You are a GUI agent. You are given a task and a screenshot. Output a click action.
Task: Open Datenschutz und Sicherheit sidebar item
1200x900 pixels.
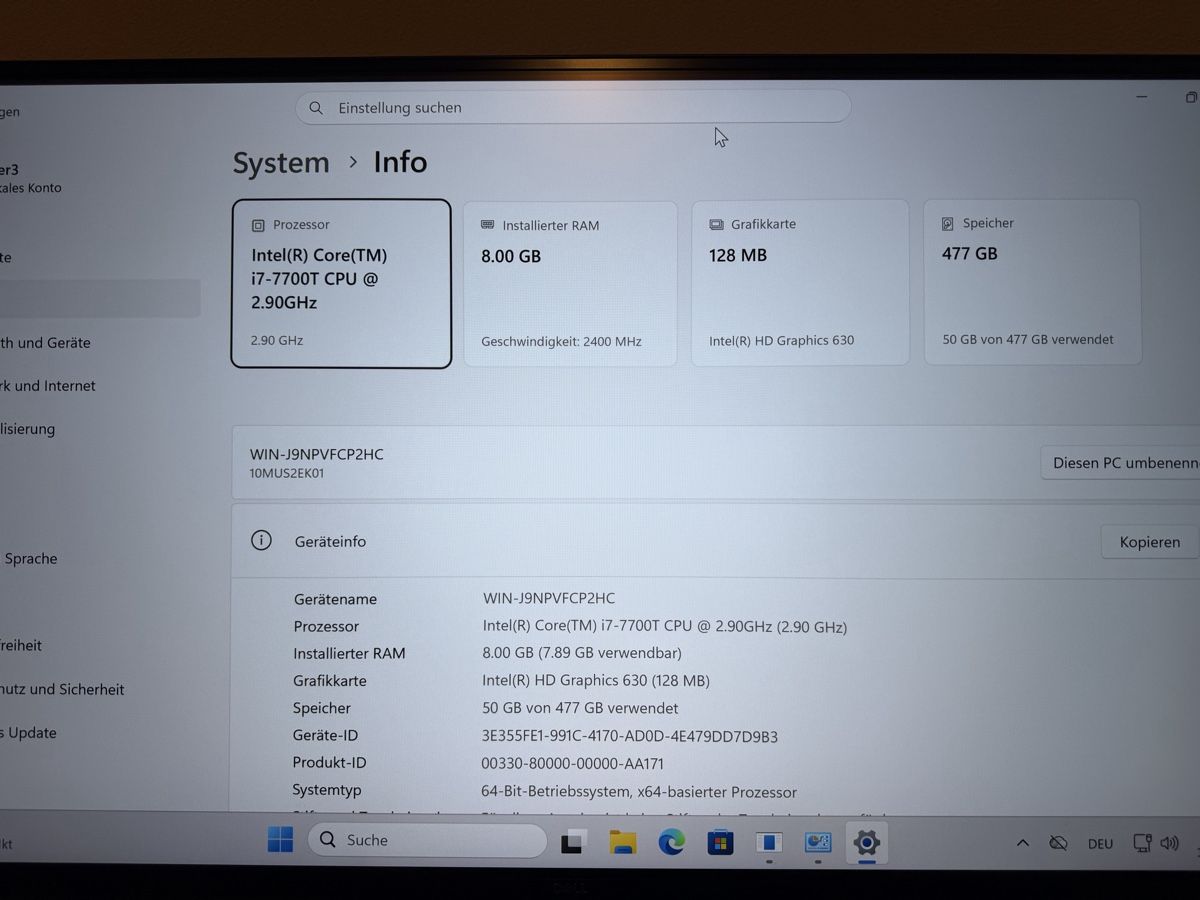tap(62, 689)
